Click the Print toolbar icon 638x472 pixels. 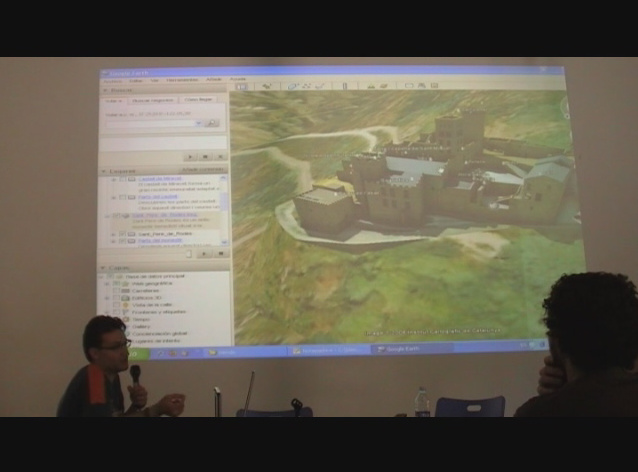click(x=422, y=85)
